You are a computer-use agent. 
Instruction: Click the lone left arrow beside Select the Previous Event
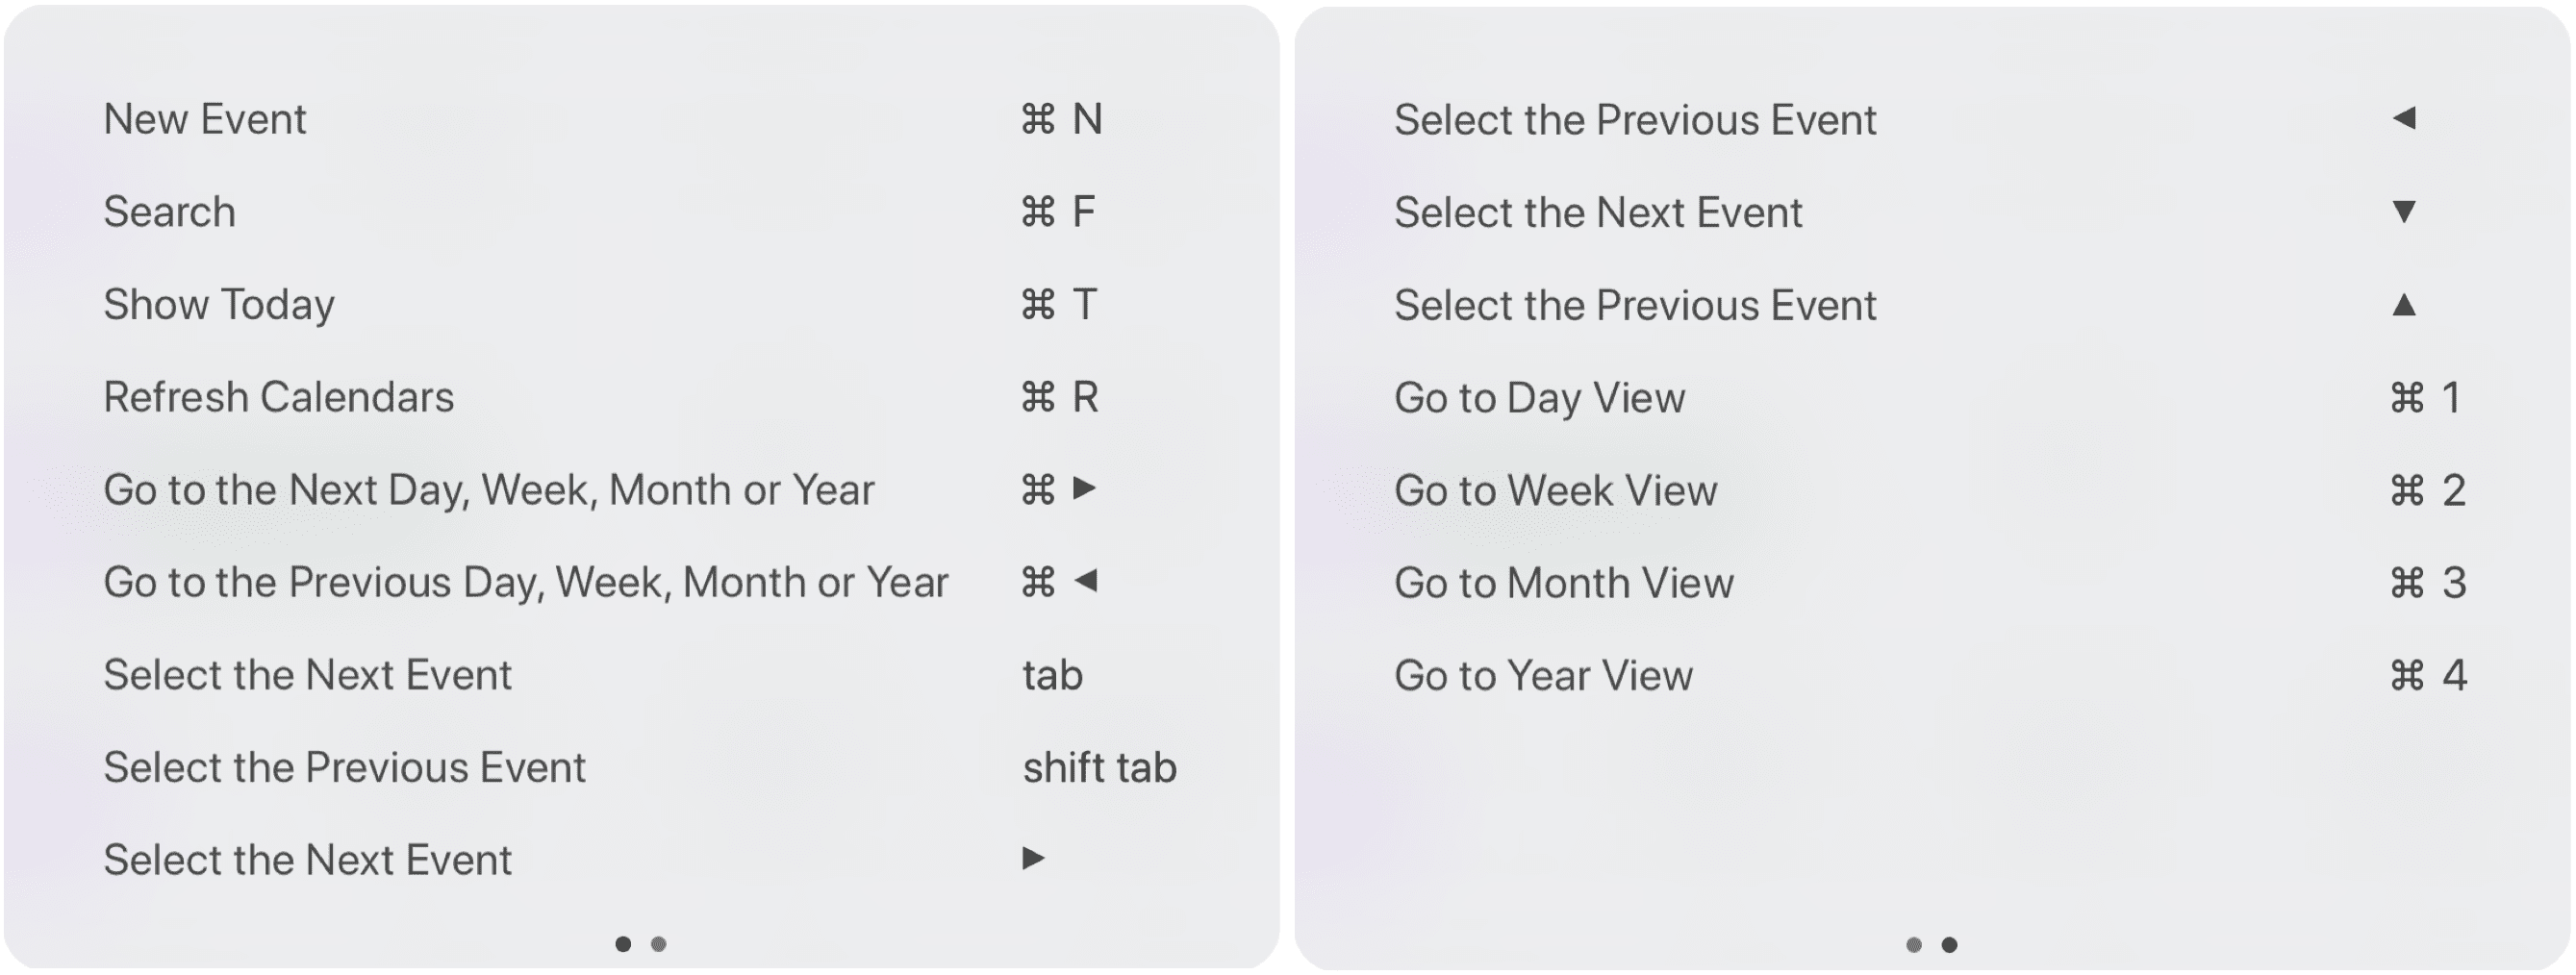[2404, 118]
